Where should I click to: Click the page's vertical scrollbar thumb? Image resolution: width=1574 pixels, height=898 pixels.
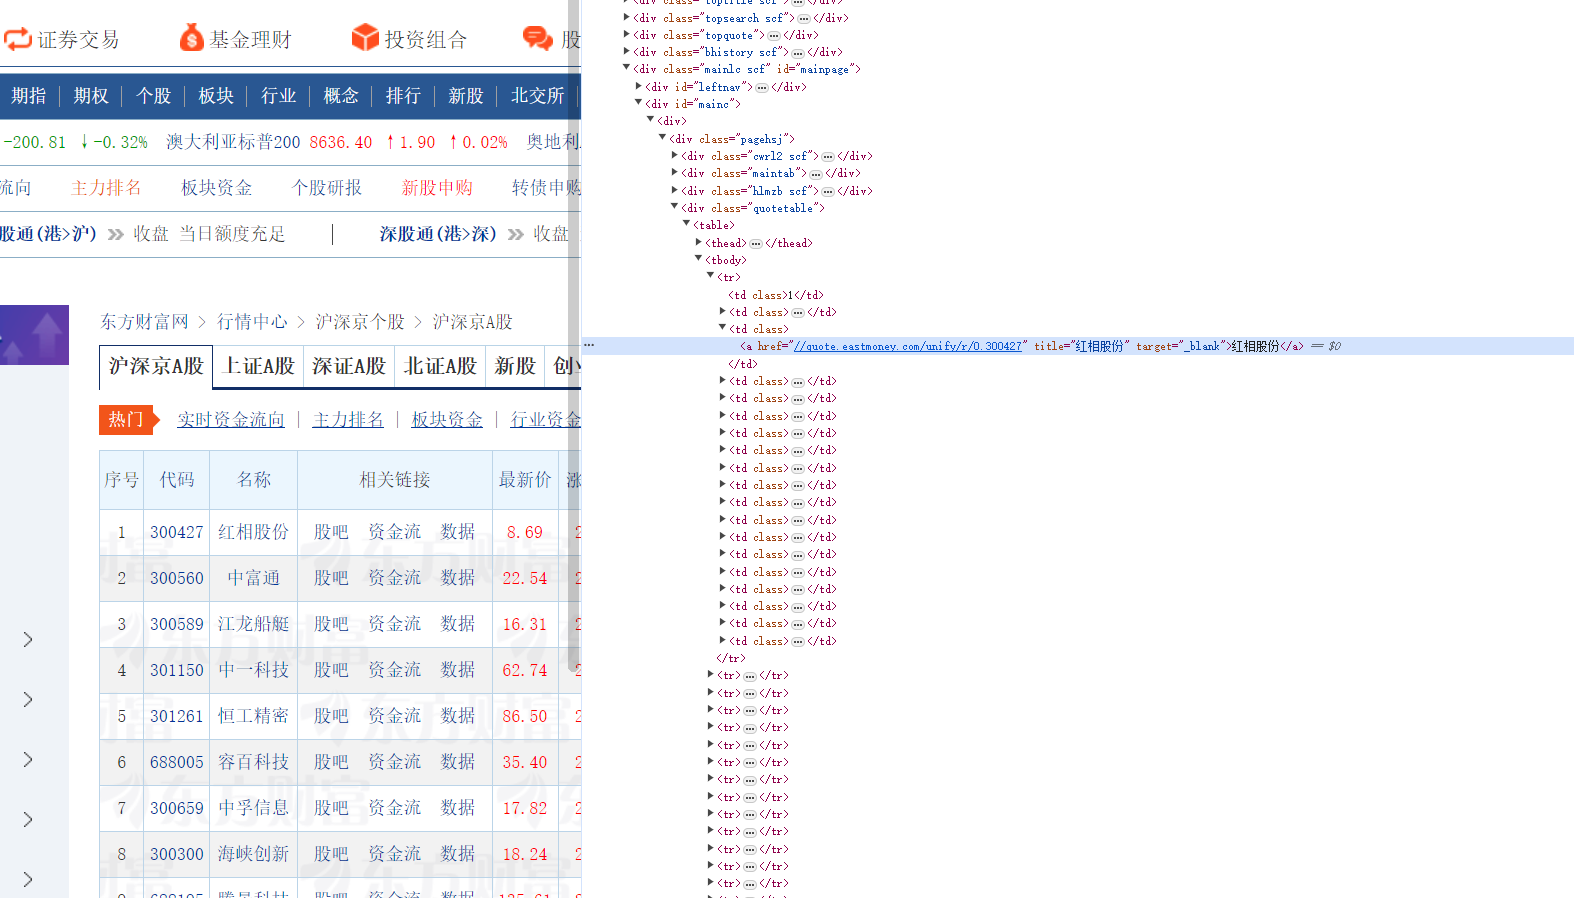574,336
